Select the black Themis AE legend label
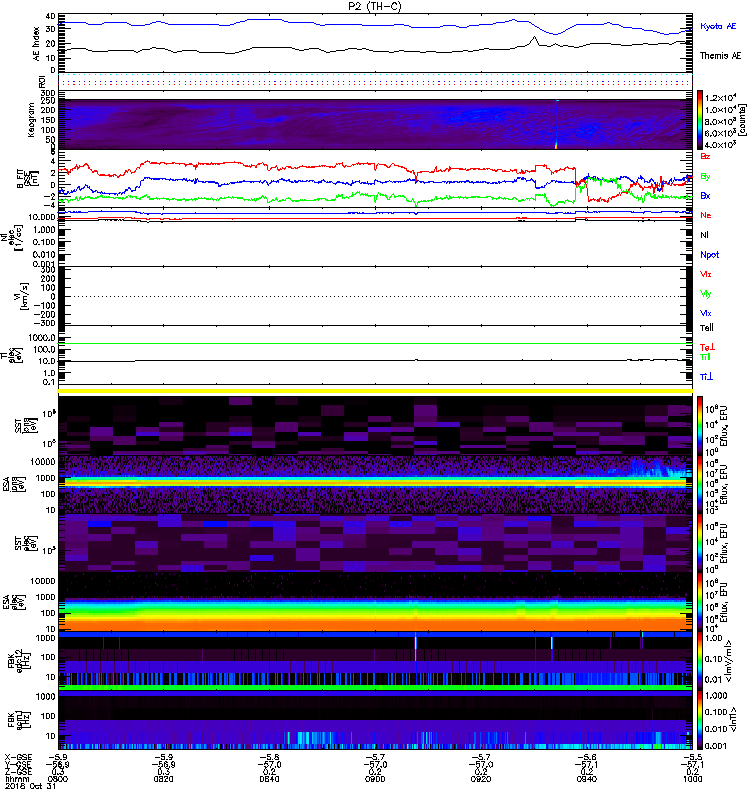This screenshot has height=800, width=750. point(720,56)
